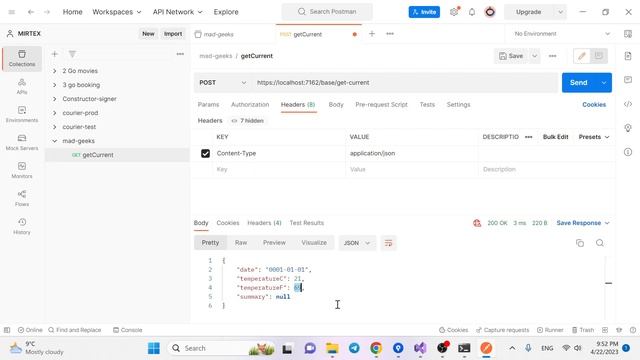Open the Workspaces menu
640x360 pixels.
click(117, 12)
